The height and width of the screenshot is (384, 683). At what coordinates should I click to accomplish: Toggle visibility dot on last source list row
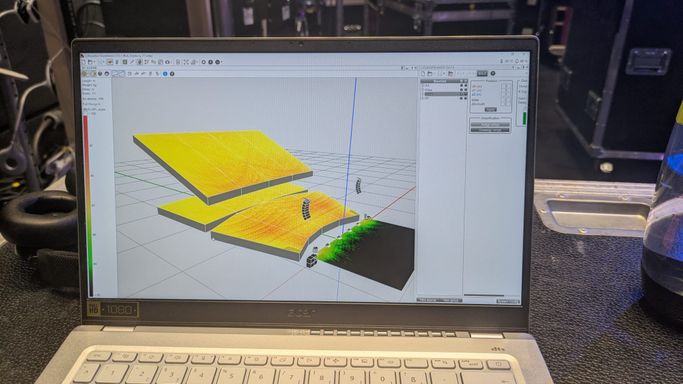point(461,98)
